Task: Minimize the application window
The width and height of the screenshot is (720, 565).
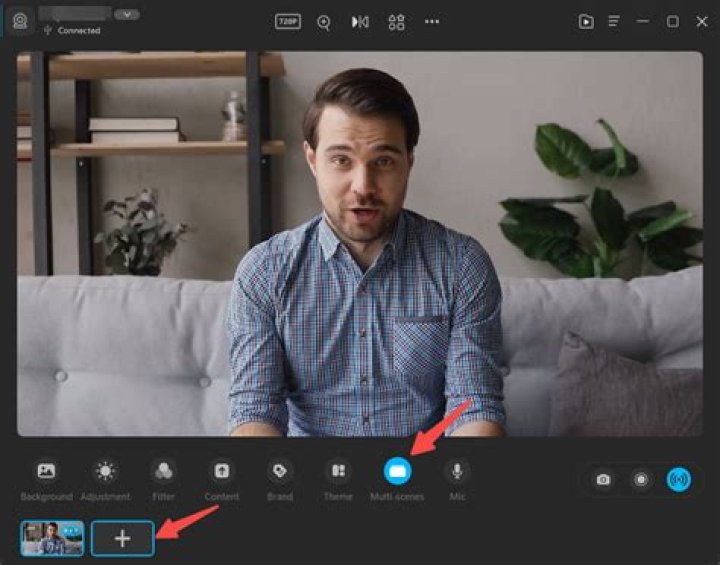Action: click(643, 21)
